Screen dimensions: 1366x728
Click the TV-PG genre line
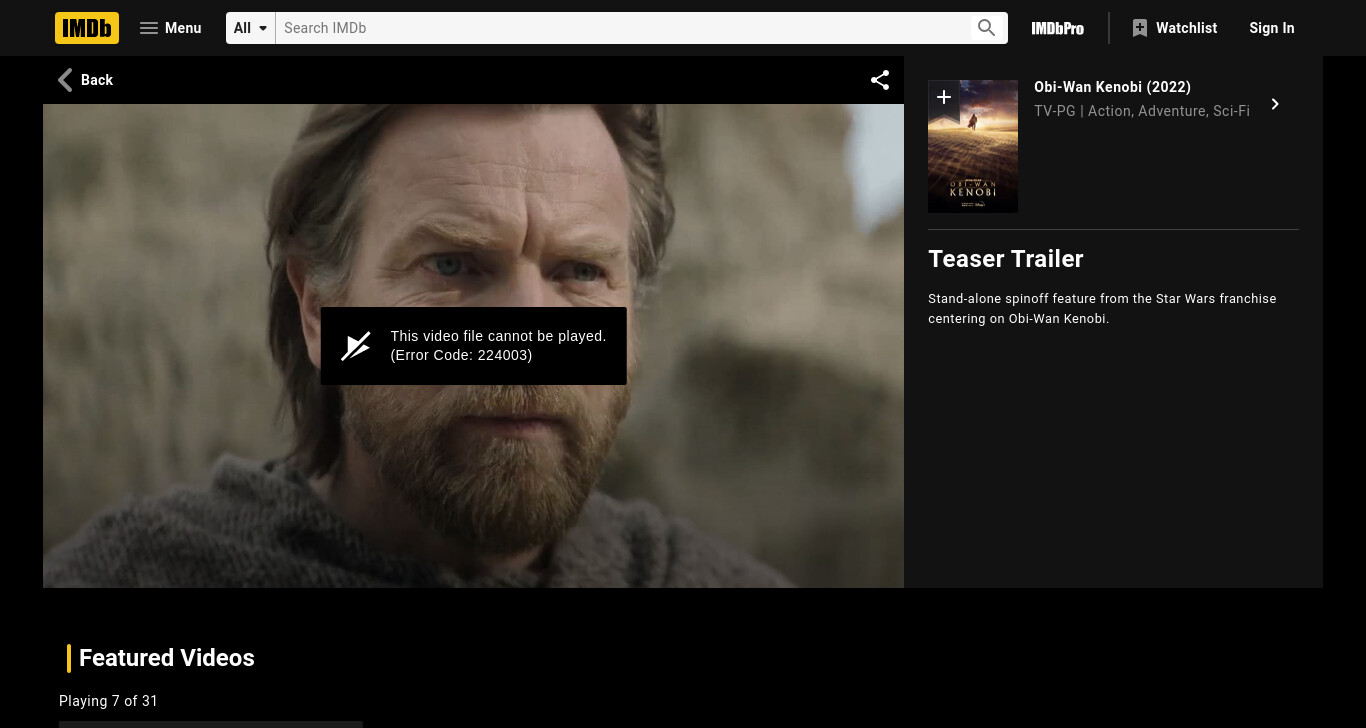(x=1142, y=111)
